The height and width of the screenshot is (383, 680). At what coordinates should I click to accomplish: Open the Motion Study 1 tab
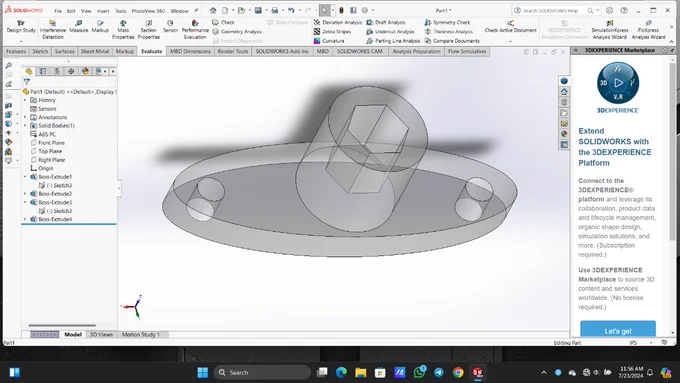tap(141, 334)
